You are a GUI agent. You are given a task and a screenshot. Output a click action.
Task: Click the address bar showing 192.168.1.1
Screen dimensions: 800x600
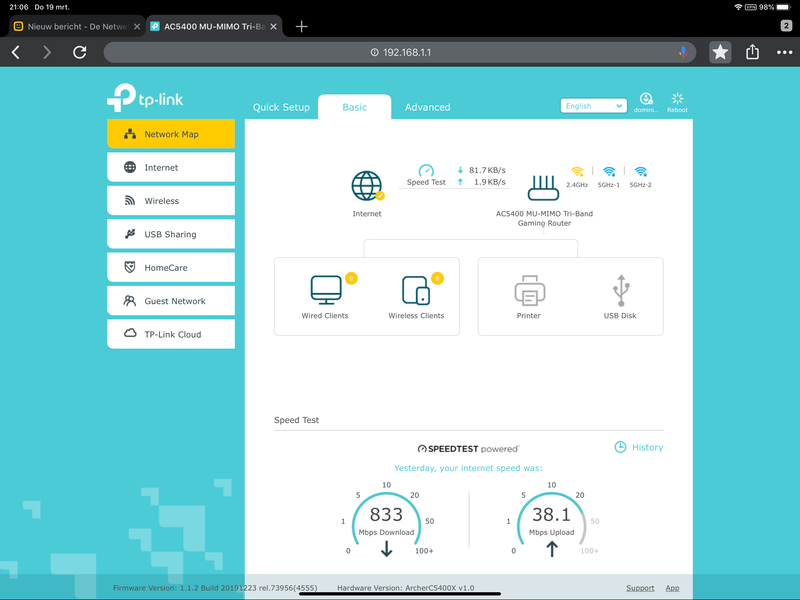coord(400,52)
